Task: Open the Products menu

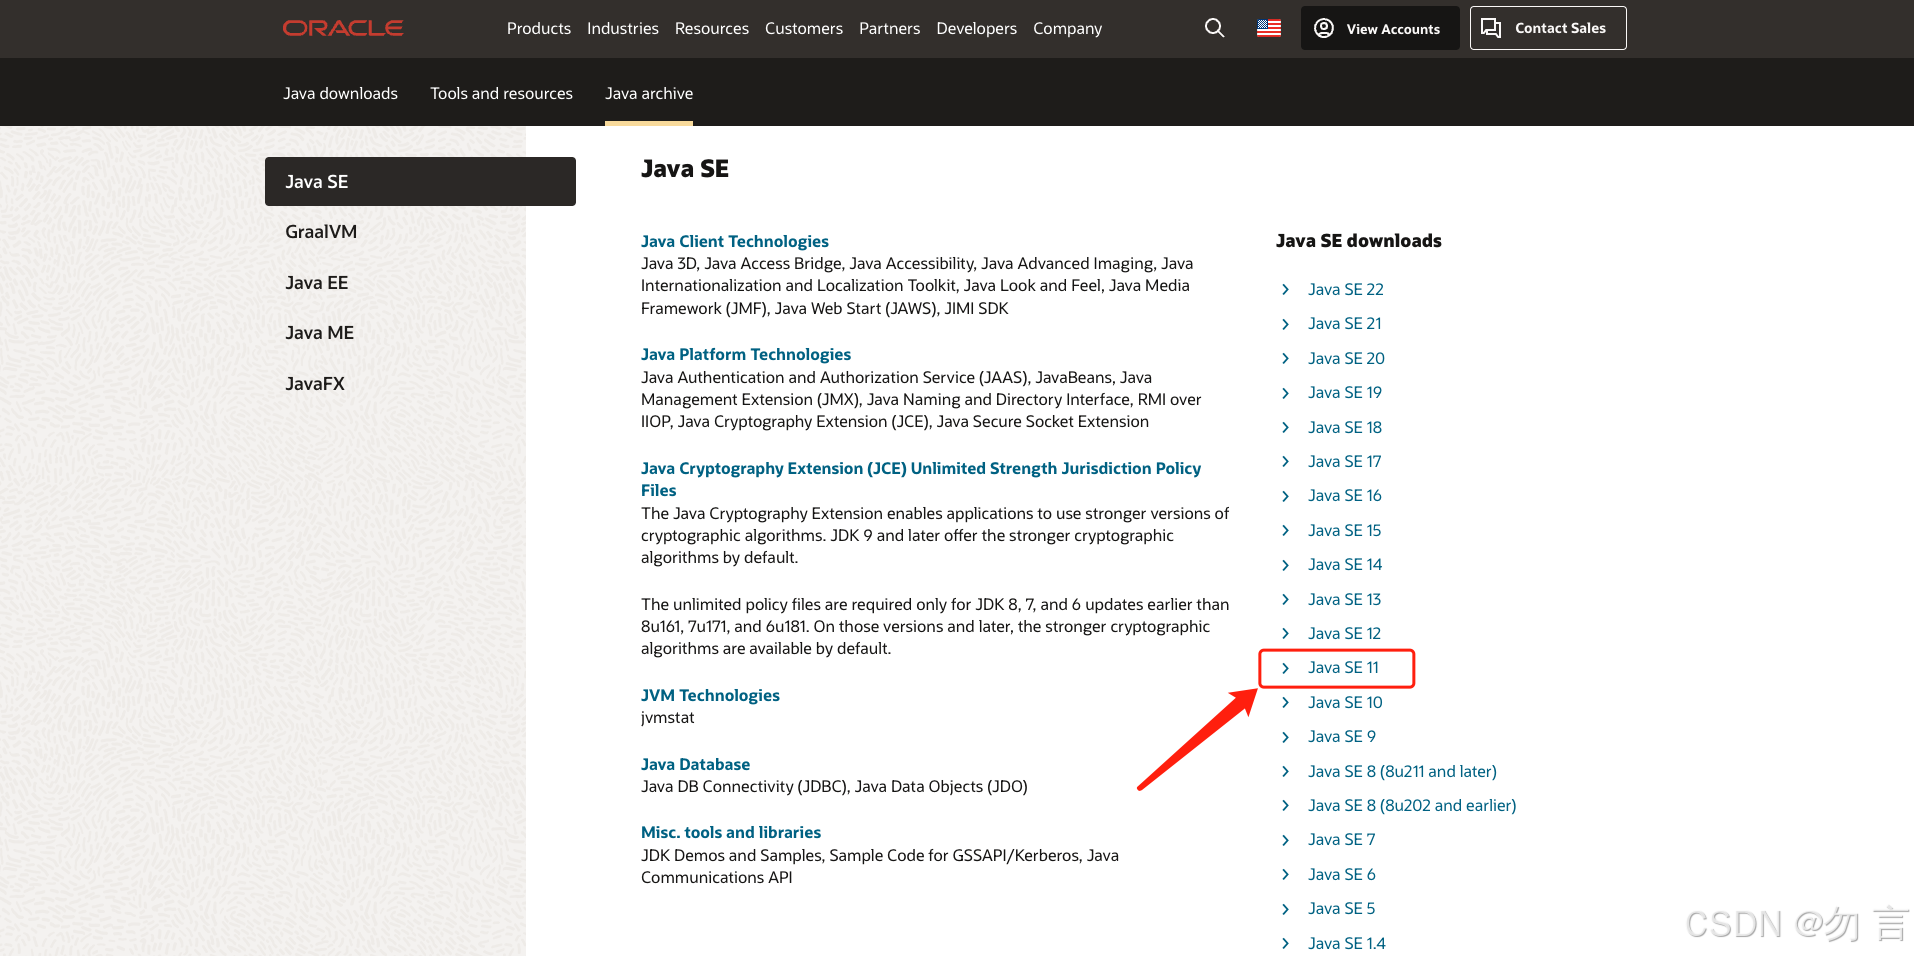Action: click(539, 28)
